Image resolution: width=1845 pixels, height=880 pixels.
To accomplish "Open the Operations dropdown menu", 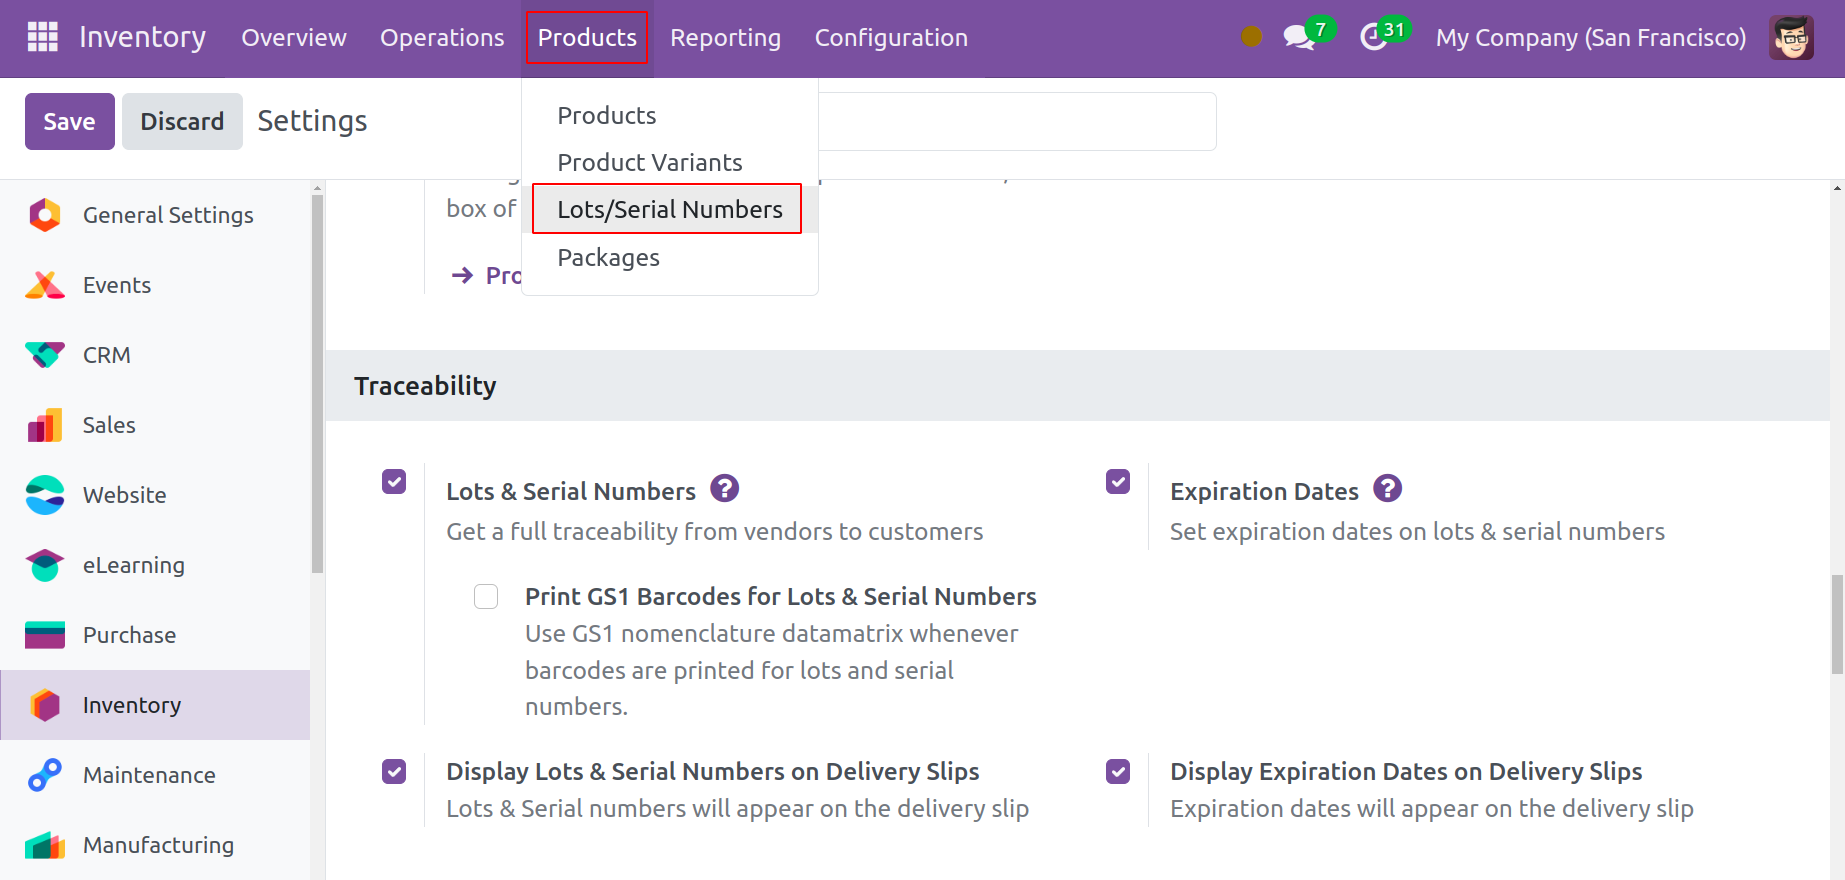I will [442, 38].
